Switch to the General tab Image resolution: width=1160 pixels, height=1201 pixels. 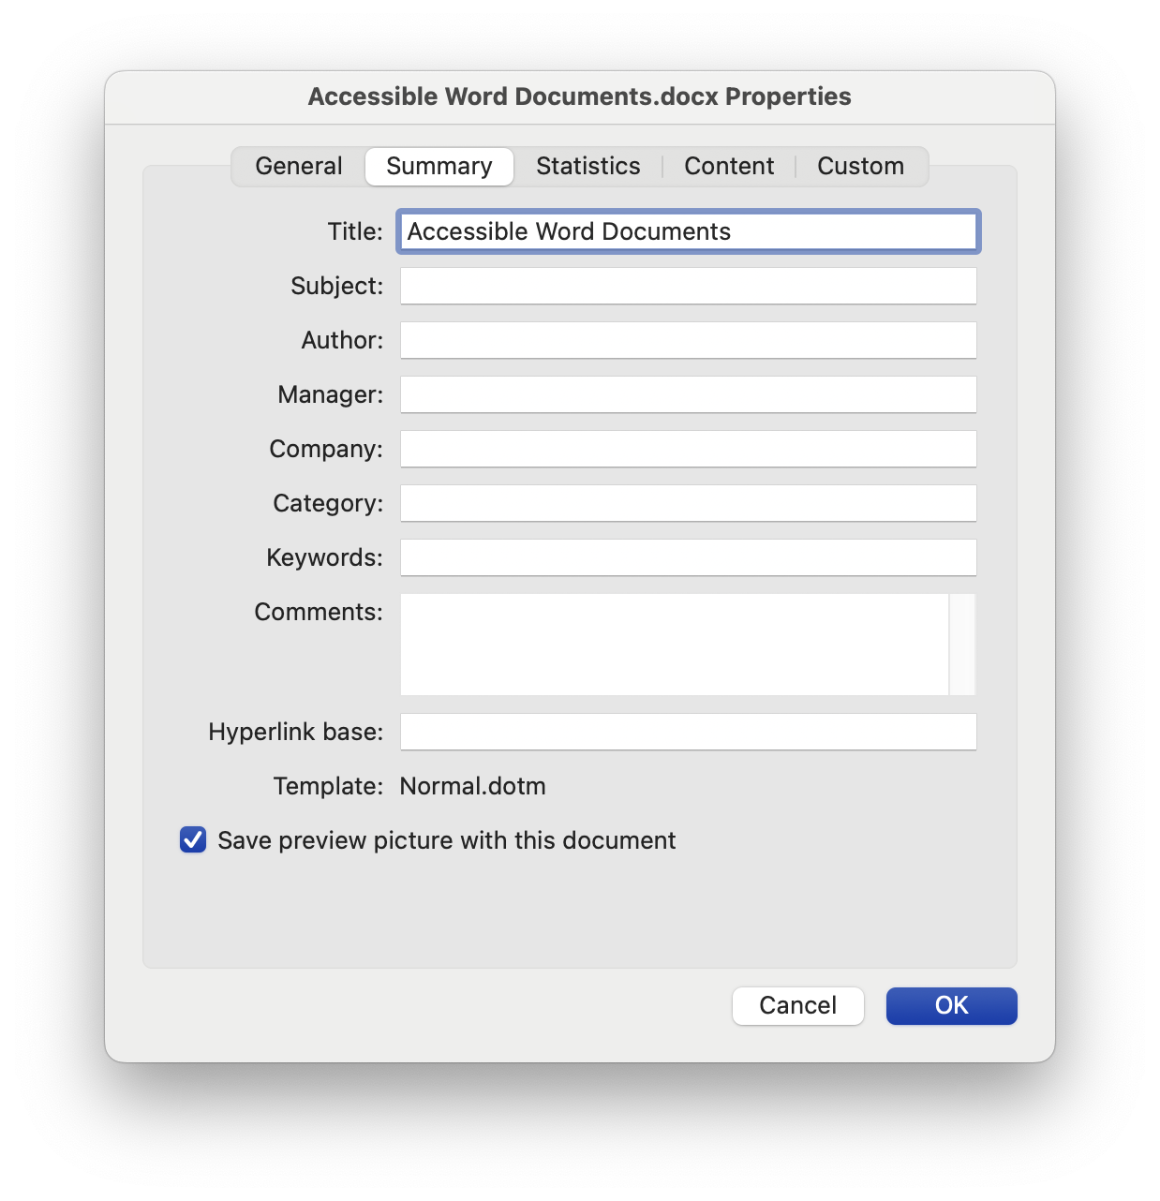298,166
